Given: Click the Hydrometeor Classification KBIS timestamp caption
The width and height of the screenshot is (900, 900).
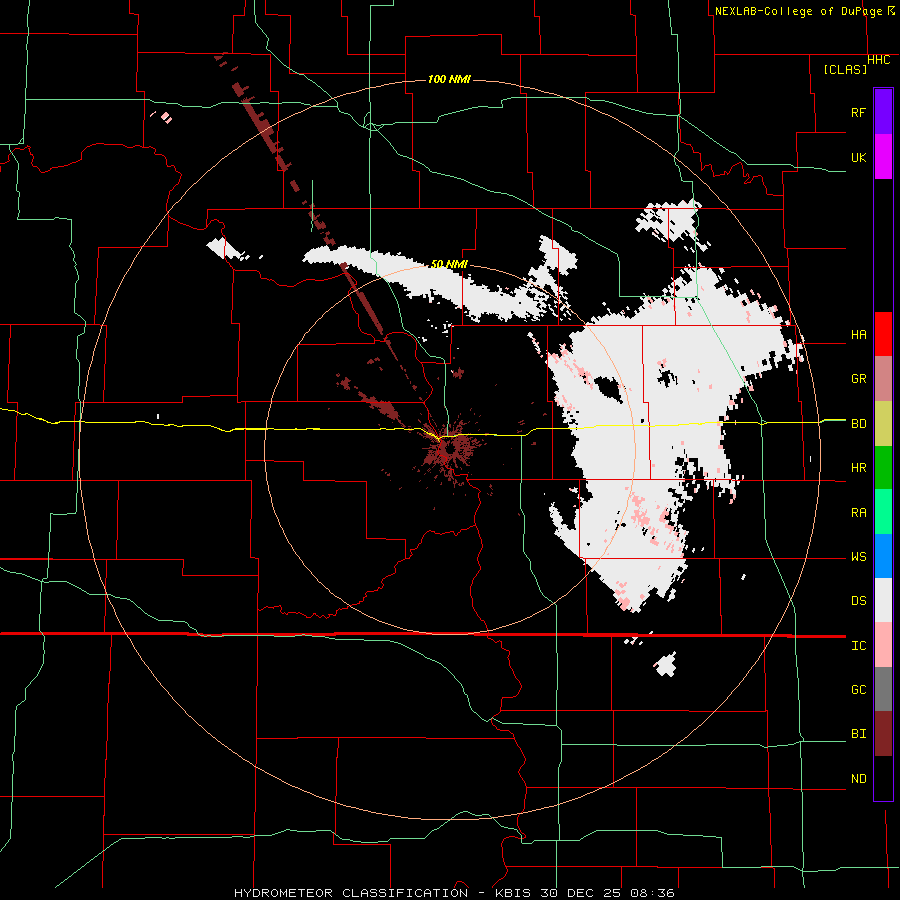Looking at the screenshot, I should click(x=454, y=893).
